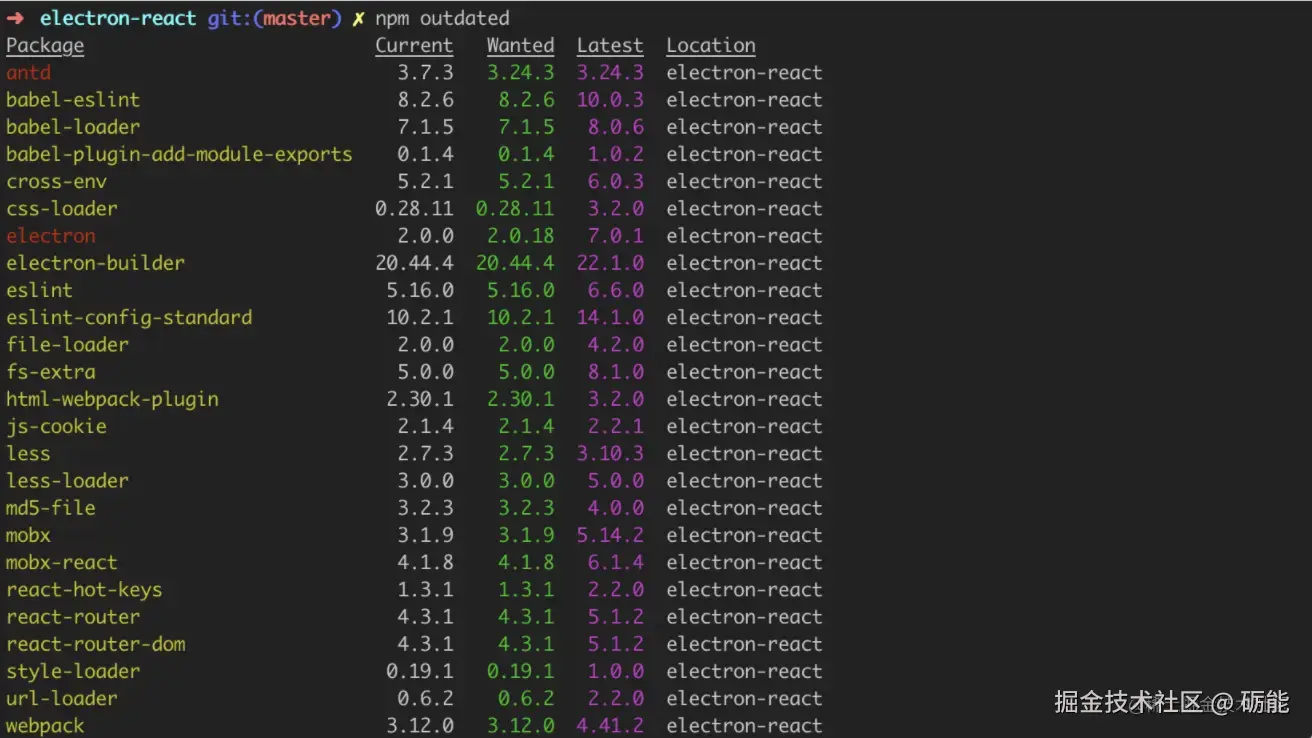This screenshot has width=1312, height=738.
Task: Click less latest version 3.10.3
Action: click(x=610, y=454)
